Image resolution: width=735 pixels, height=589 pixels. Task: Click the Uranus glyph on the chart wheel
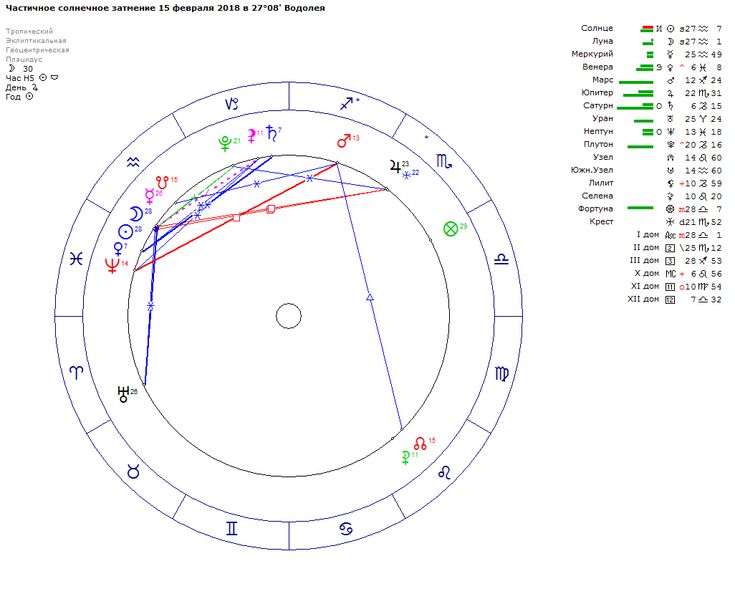124,394
